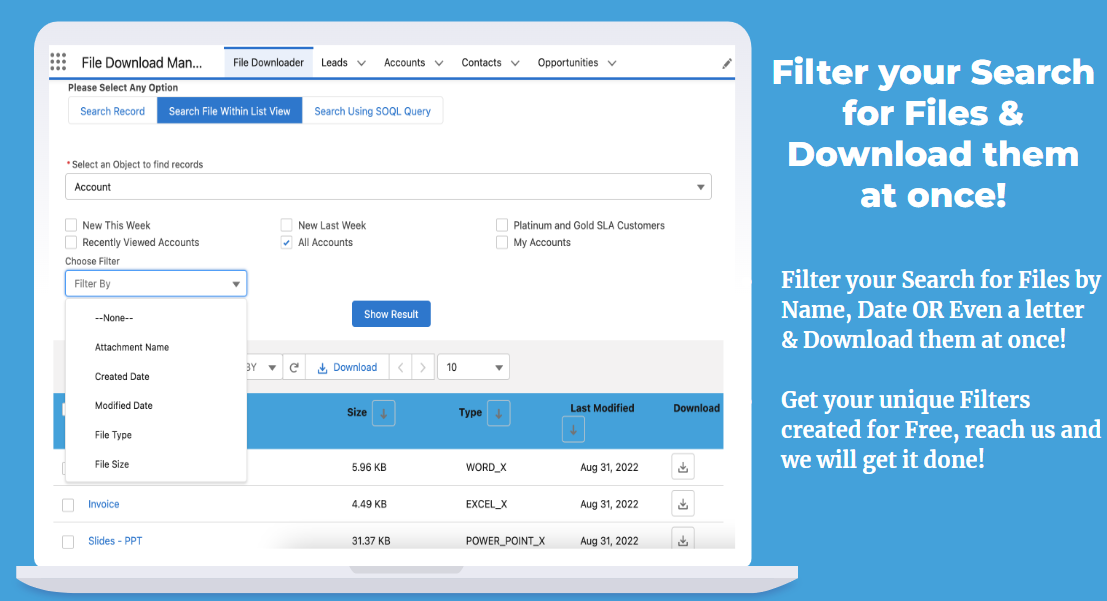The height and width of the screenshot is (601, 1107).
Task: Open the Invoice file link
Action: [x=103, y=504]
